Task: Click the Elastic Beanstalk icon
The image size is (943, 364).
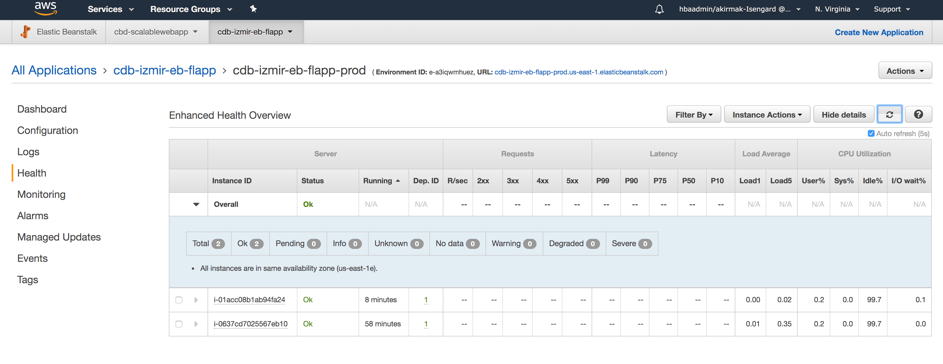Action: tap(25, 32)
